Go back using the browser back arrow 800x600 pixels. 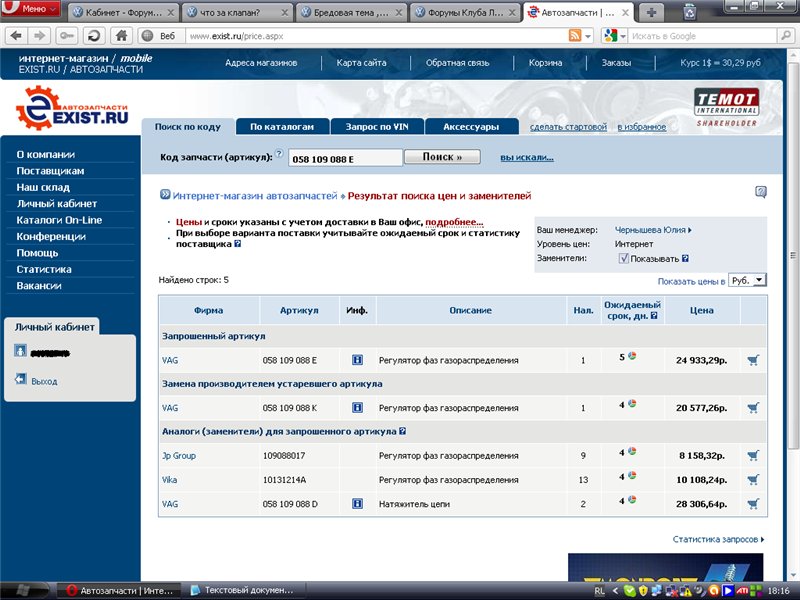click(16, 36)
